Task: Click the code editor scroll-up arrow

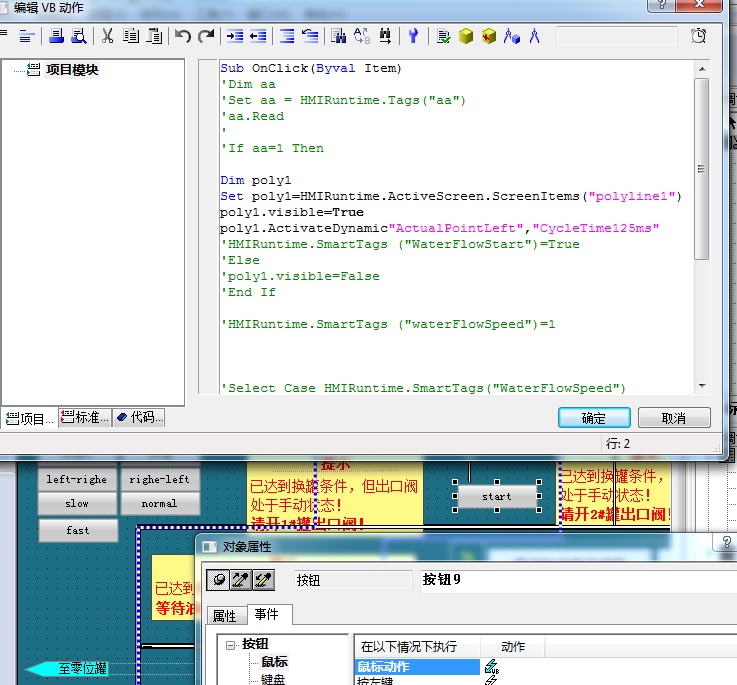Action: pos(702,69)
